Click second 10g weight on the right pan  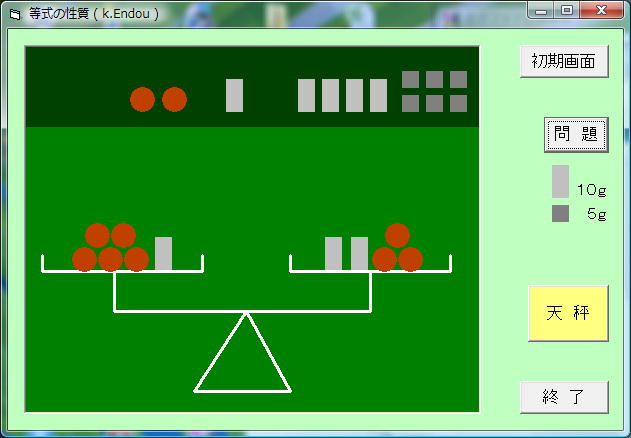point(359,254)
